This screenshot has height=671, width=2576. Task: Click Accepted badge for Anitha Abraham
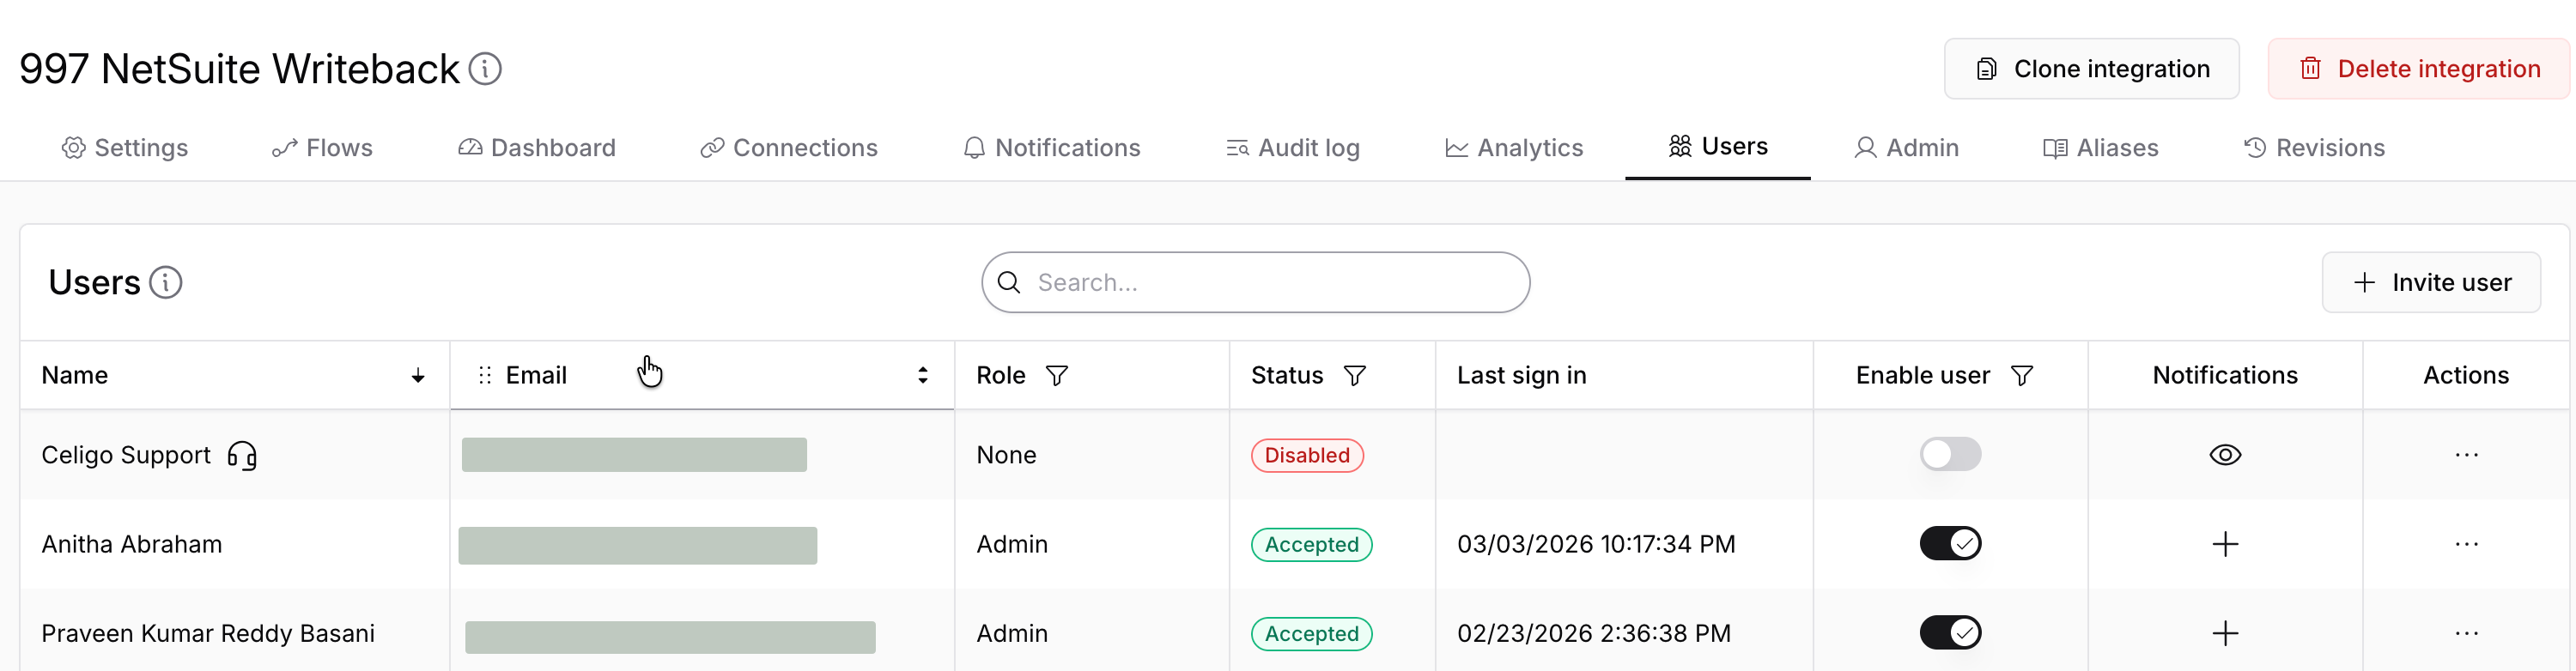coord(1311,544)
